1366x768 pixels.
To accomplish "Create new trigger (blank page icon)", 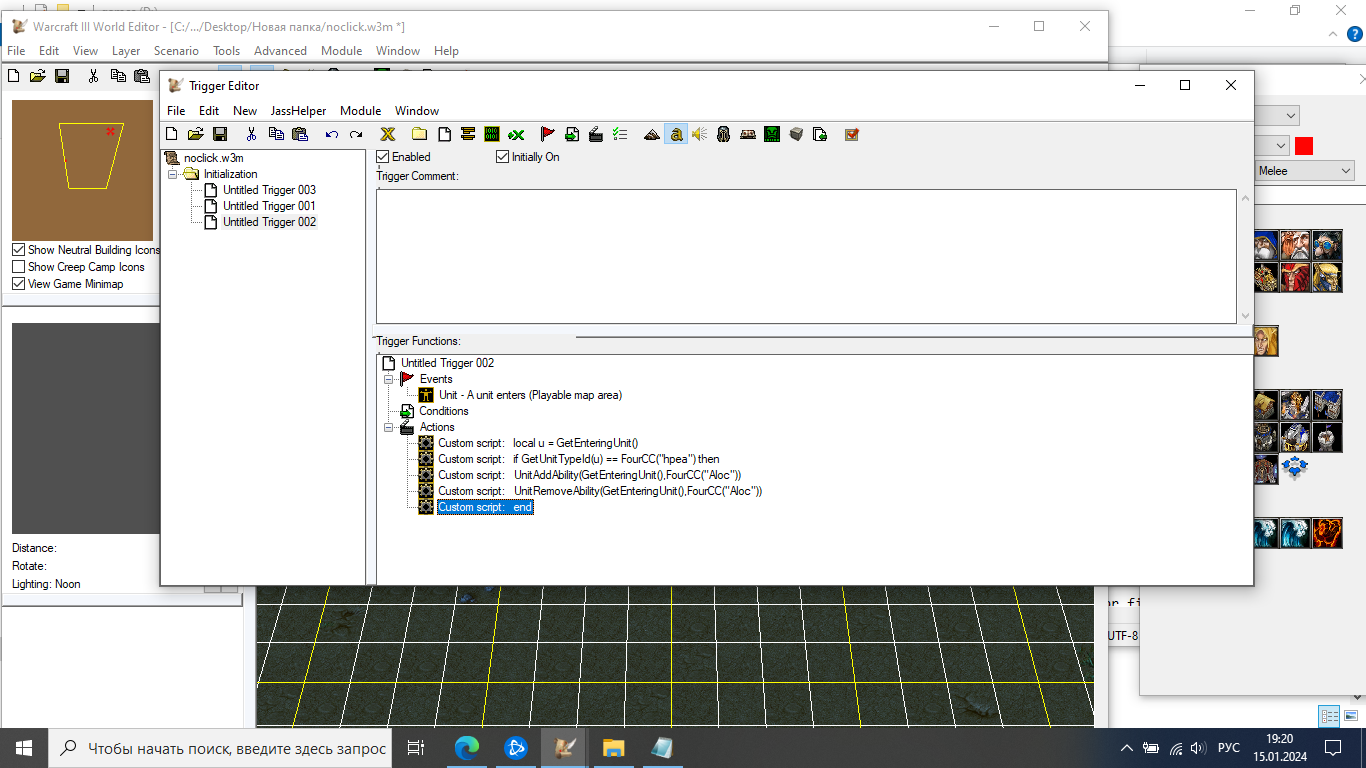I will 443,134.
